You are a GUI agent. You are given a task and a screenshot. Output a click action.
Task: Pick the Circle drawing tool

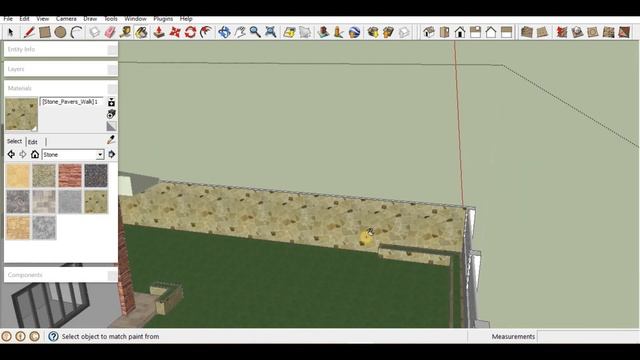tap(60, 32)
